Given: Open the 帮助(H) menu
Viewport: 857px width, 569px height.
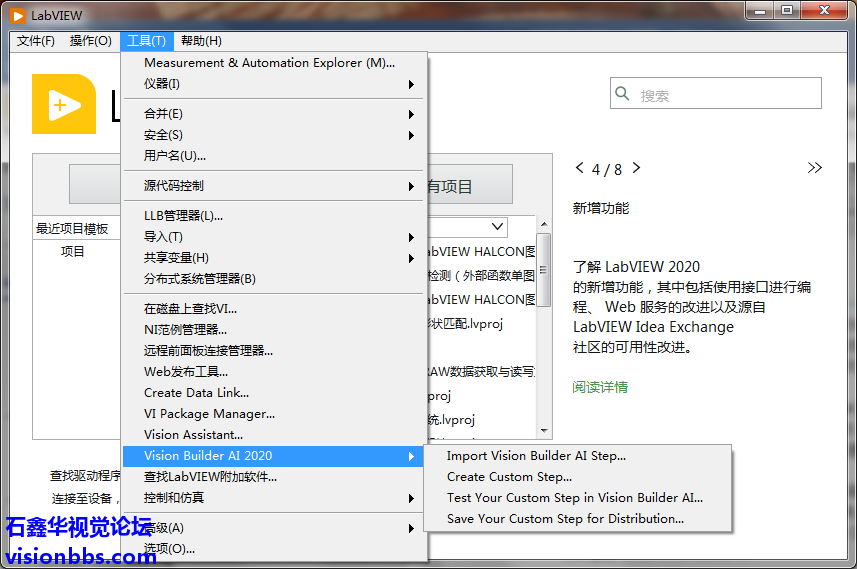Looking at the screenshot, I should click(x=201, y=41).
